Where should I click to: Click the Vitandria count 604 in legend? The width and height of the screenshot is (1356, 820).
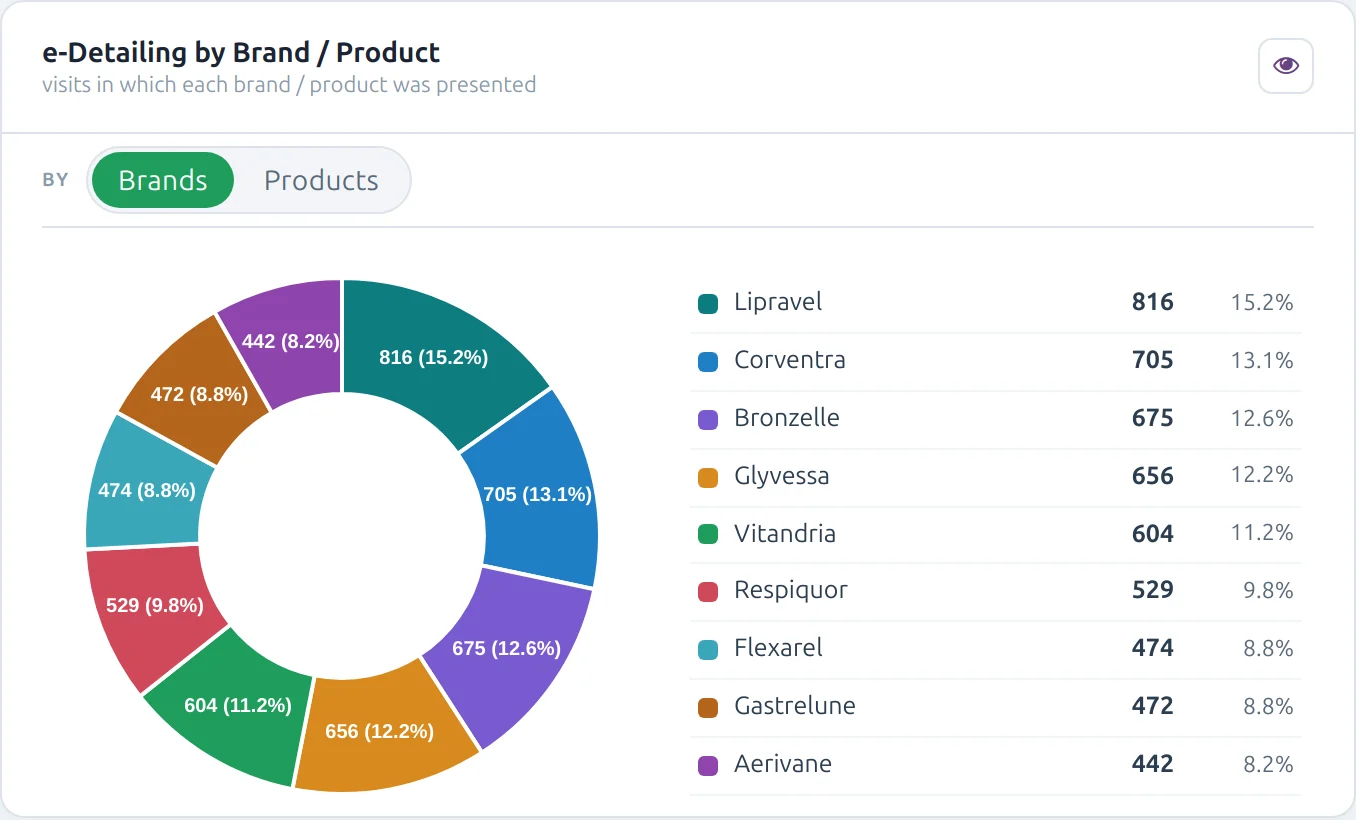[1153, 534]
